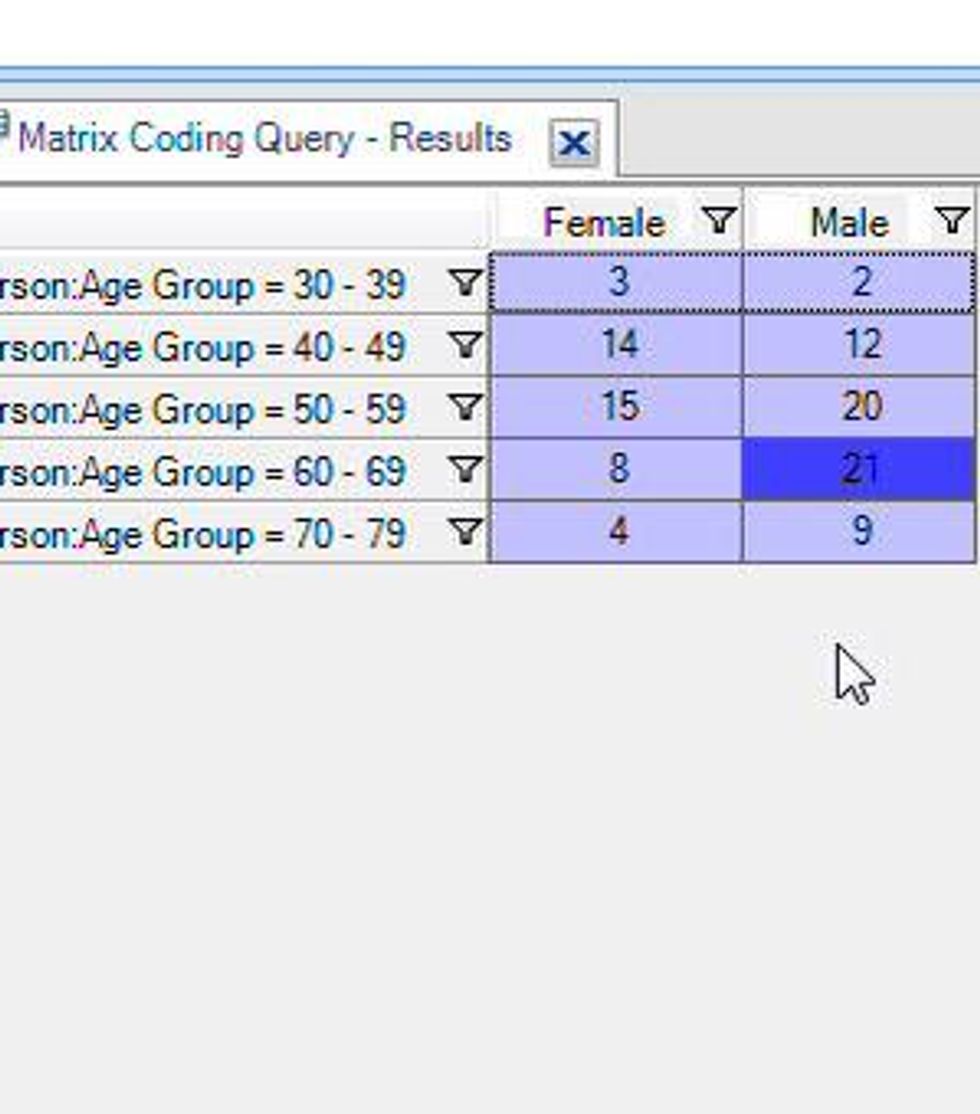Click filter icon on Female column header

[719, 221]
